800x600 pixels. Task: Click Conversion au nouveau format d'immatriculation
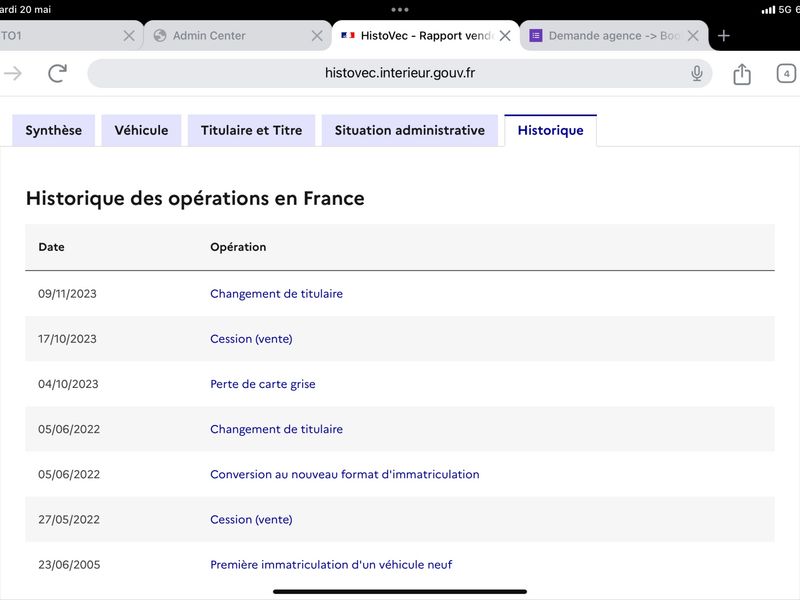coord(345,474)
